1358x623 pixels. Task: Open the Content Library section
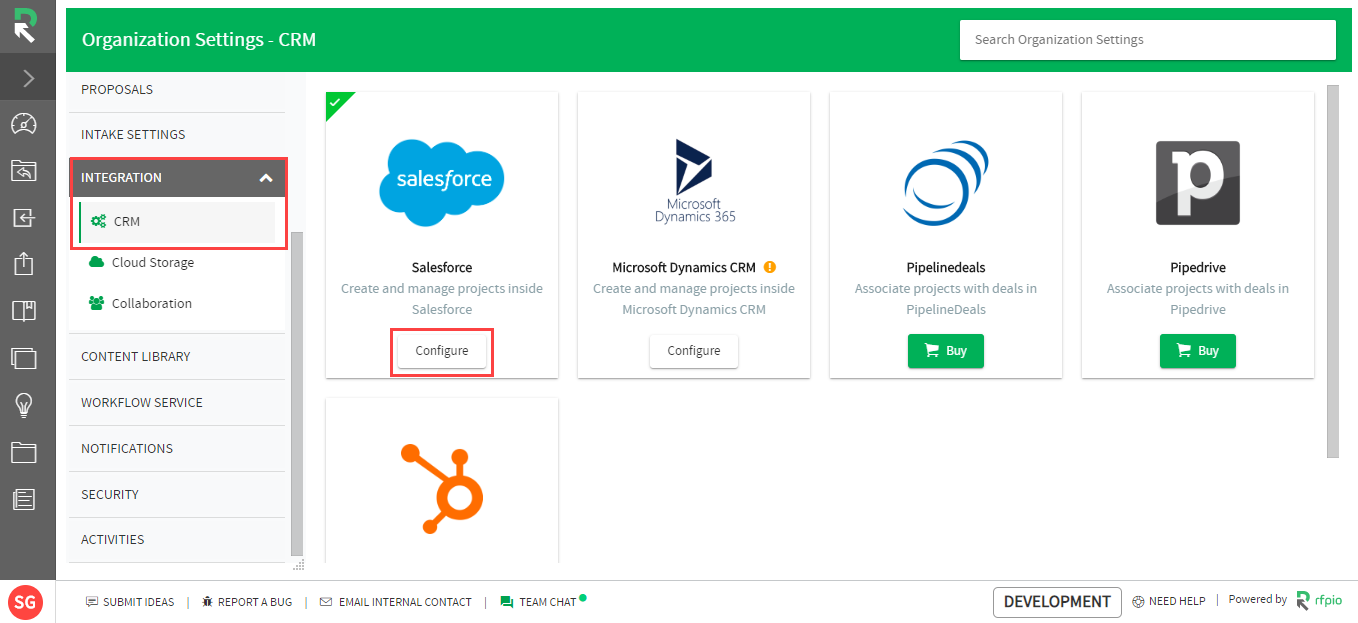click(x=177, y=356)
